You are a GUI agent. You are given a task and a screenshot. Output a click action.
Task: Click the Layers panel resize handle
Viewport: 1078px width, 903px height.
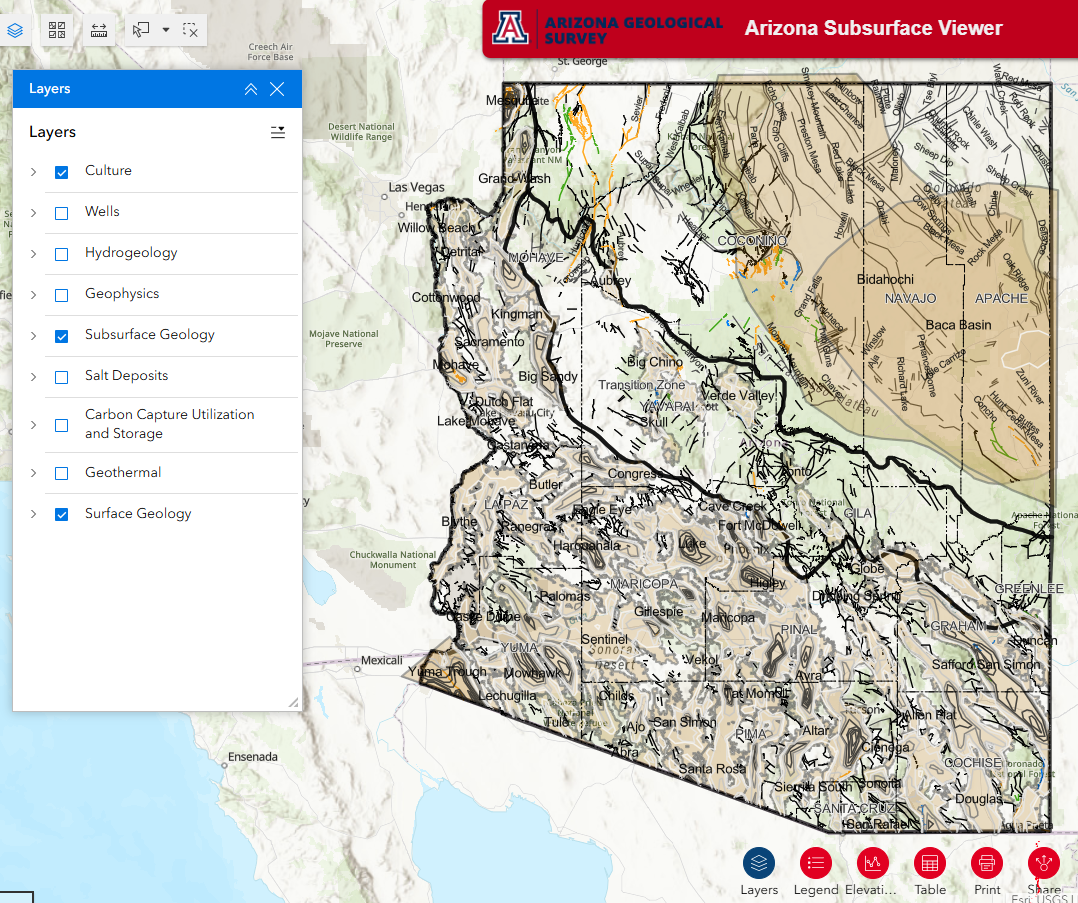point(294,703)
